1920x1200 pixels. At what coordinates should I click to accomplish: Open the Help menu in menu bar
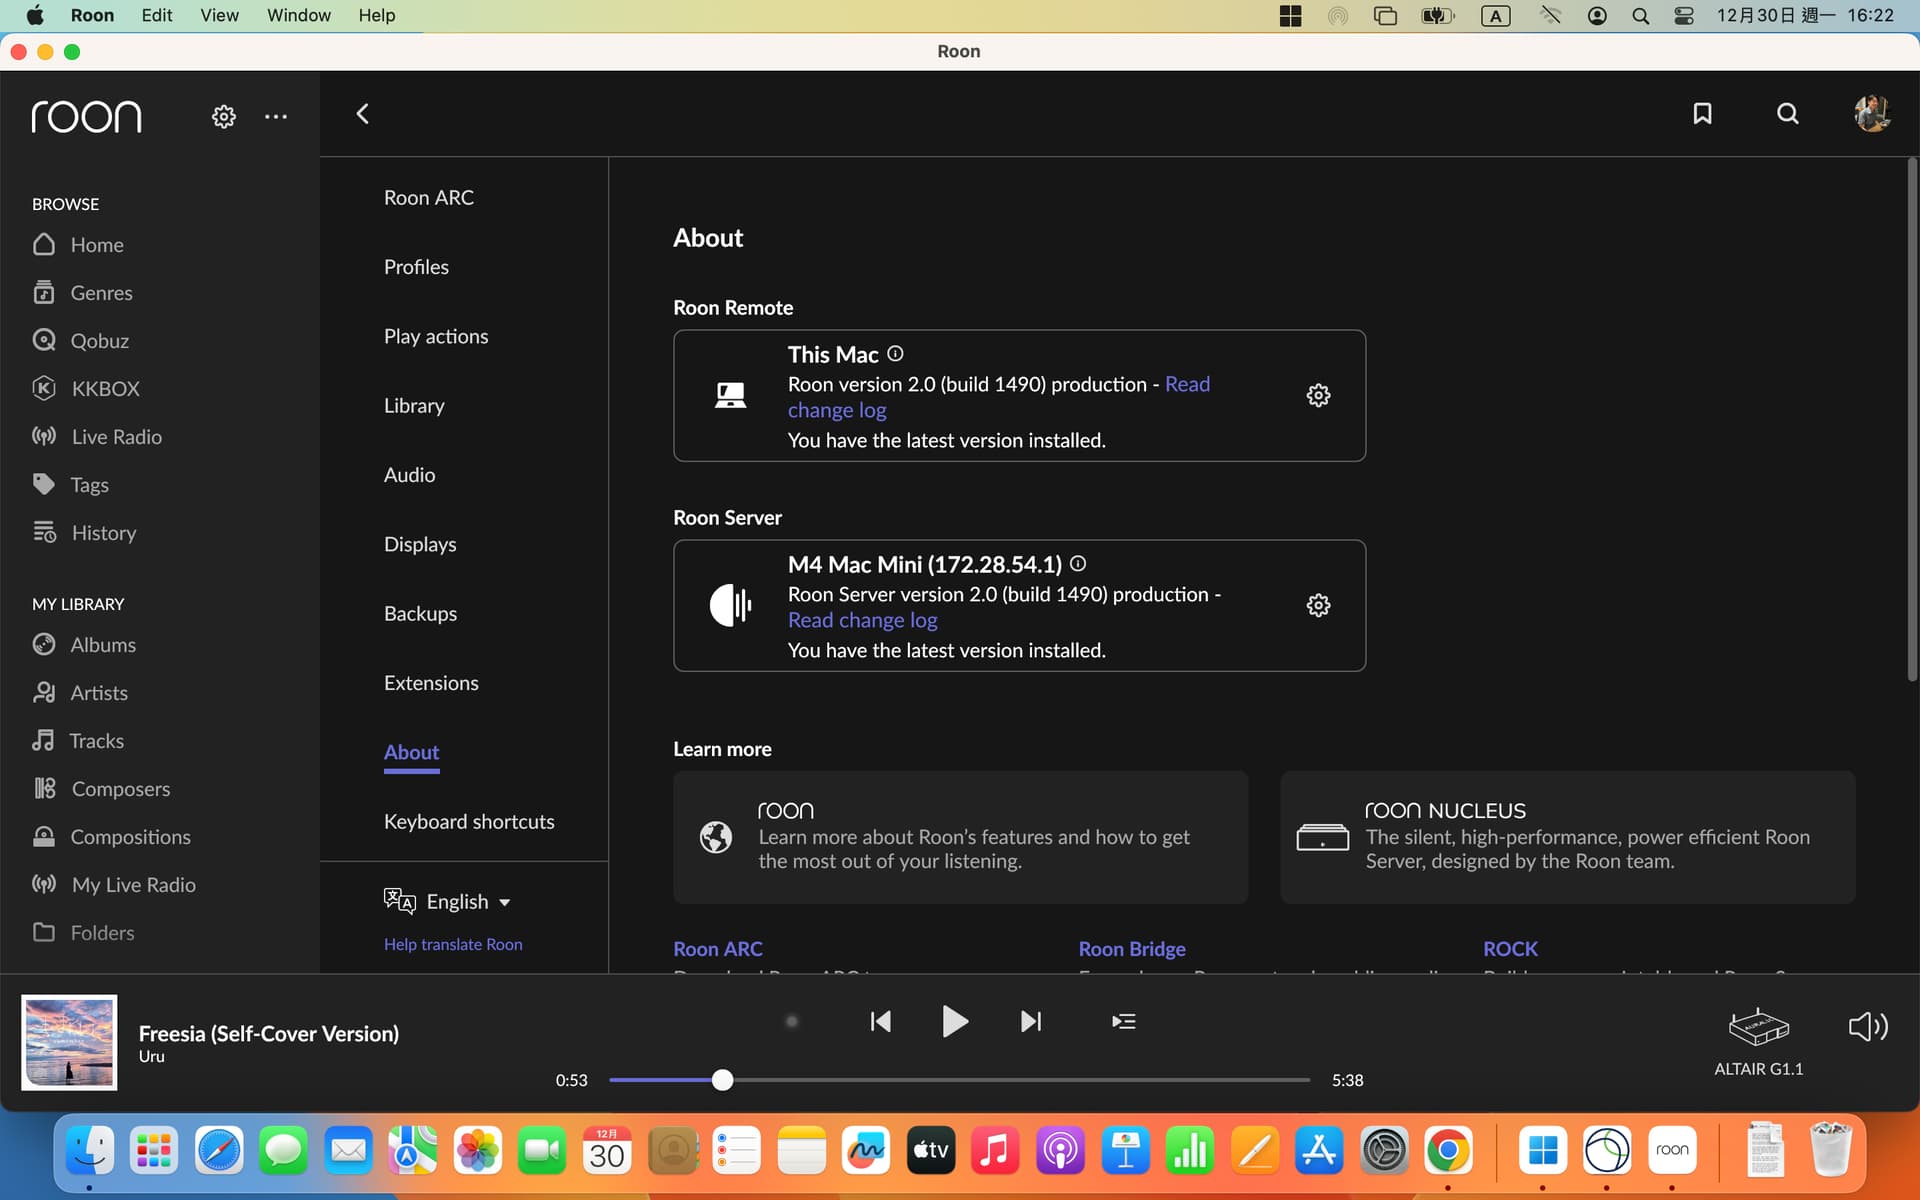coord(377,15)
